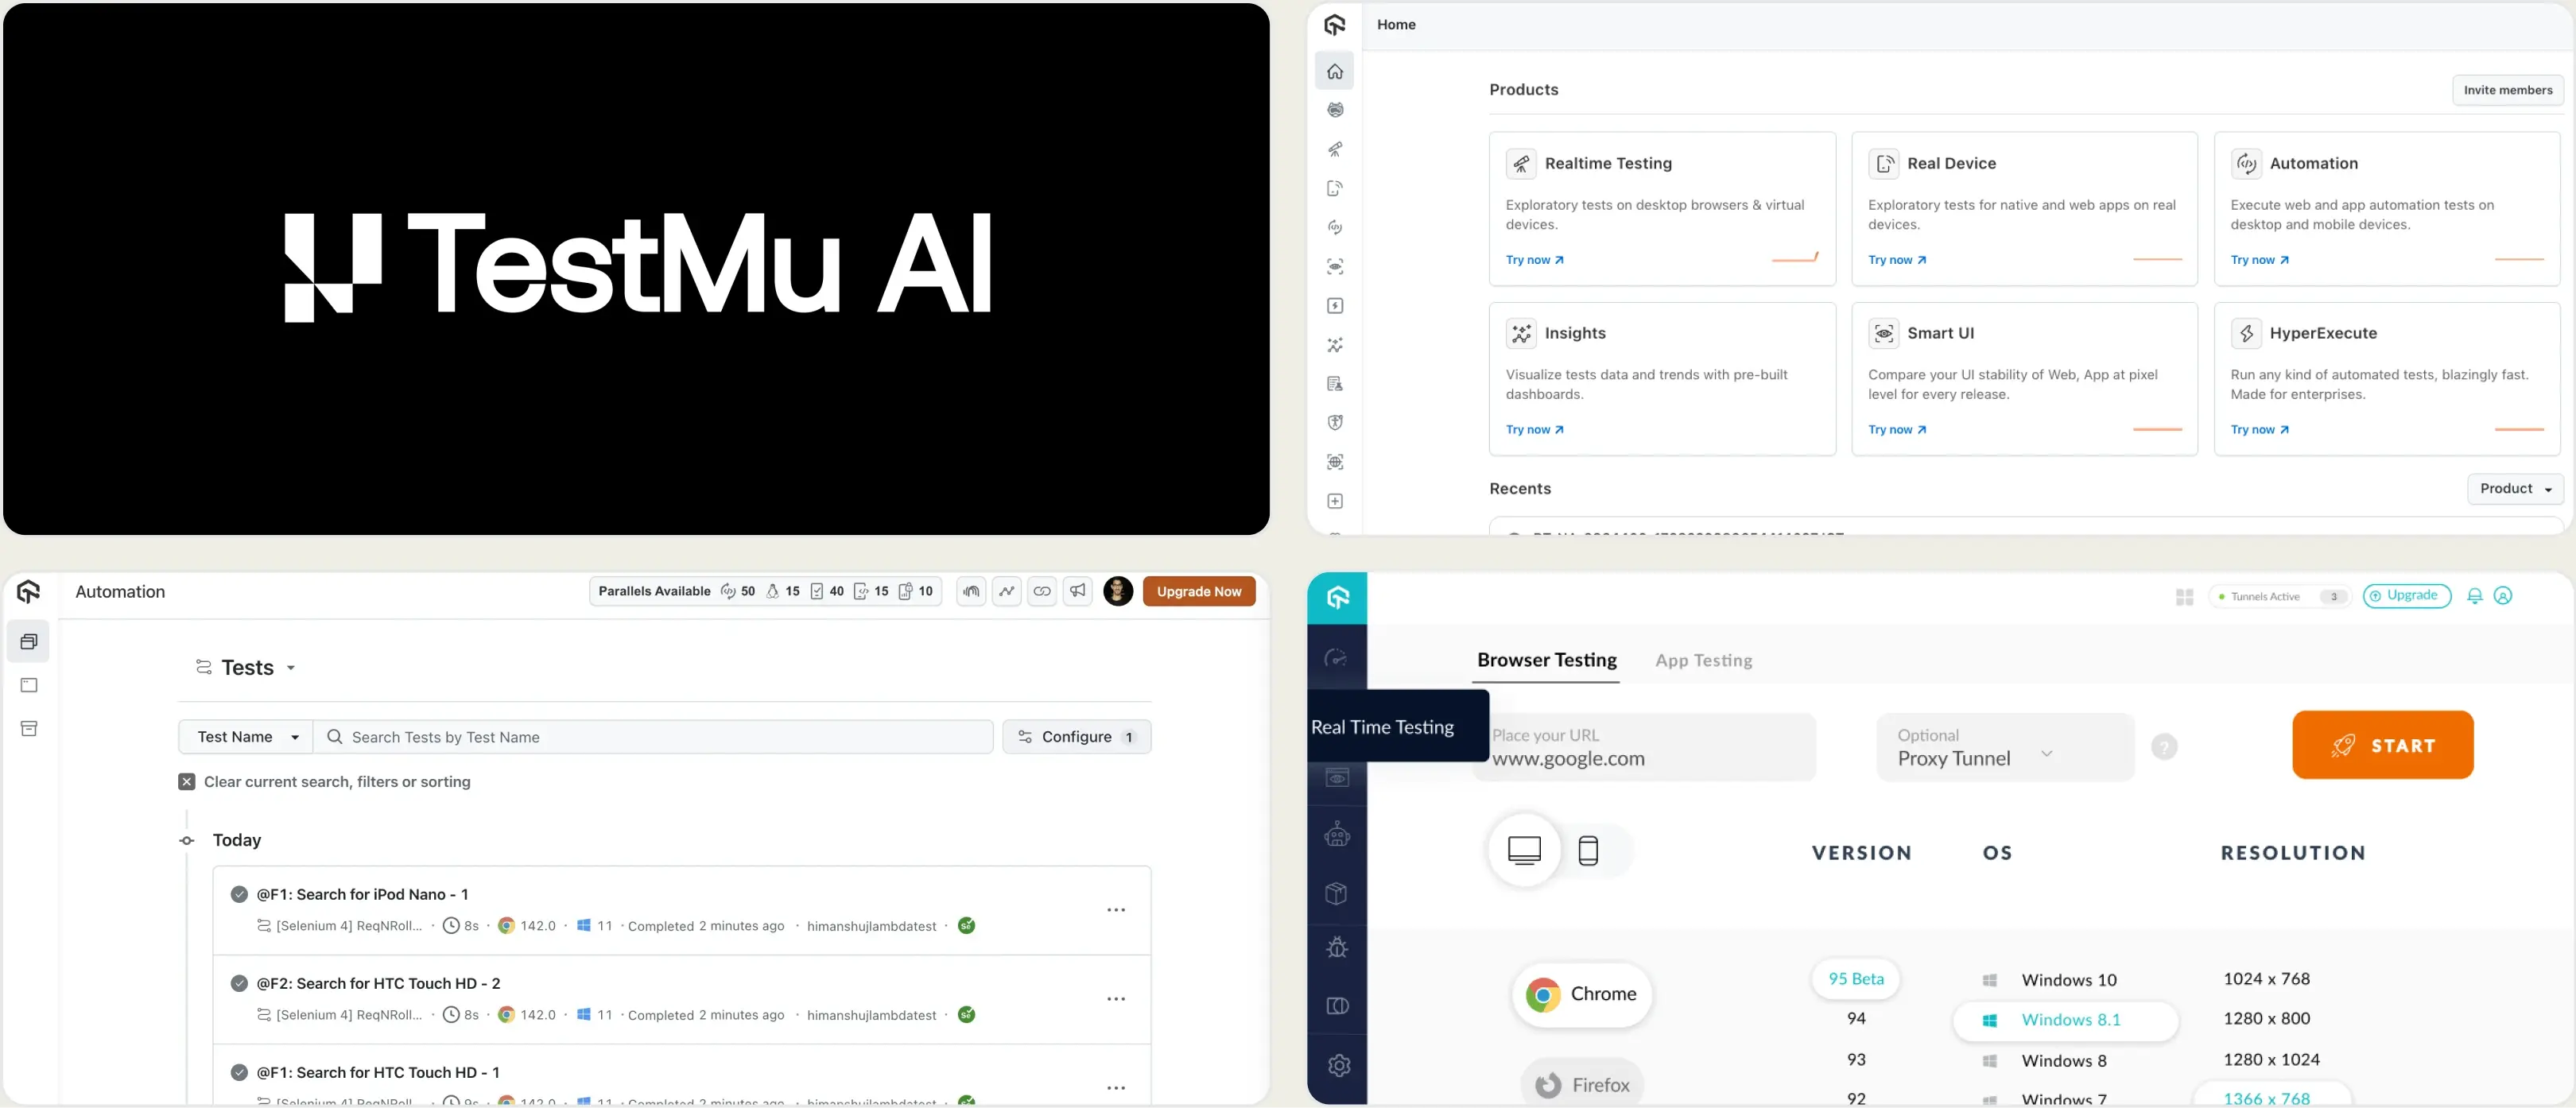The image size is (2576, 1108).
Task: Open the grid apps icon near Tunnels Active
Action: tap(2184, 597)
